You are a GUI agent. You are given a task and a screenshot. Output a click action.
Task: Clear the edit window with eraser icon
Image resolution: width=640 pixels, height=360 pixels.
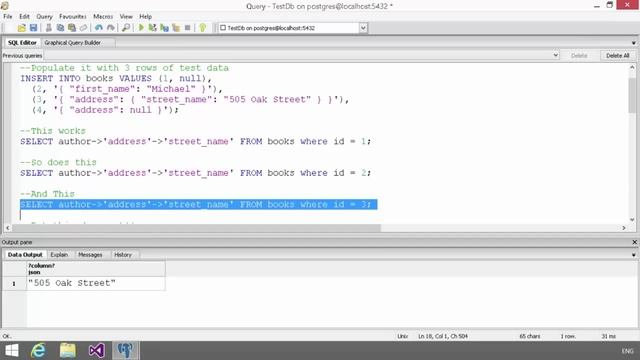click(83, 28)
